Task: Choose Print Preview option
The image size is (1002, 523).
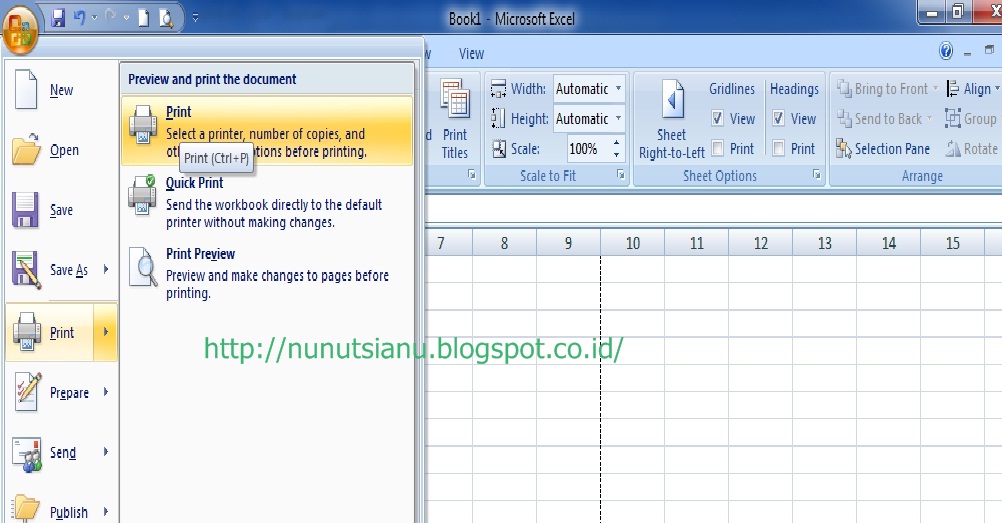Action: click(x=267, y=274)
